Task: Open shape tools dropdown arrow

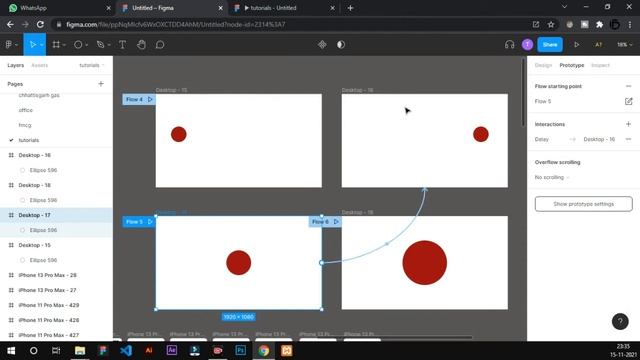Action: 87,45
